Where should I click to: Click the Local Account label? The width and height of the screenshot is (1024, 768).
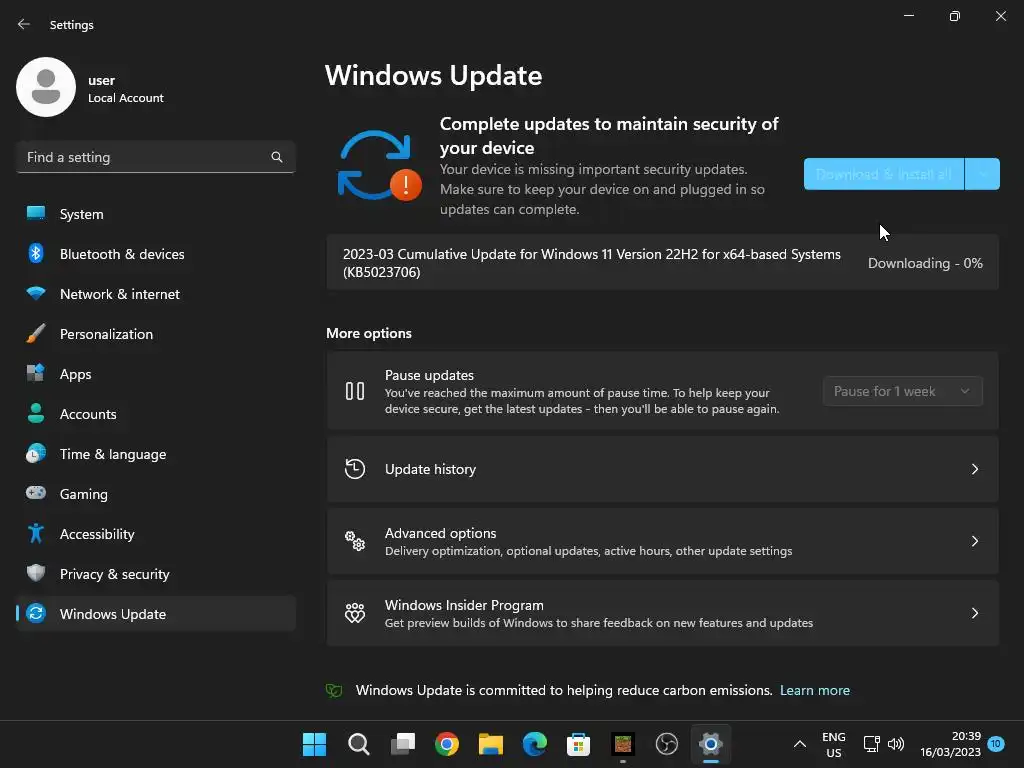pos(125,98)
